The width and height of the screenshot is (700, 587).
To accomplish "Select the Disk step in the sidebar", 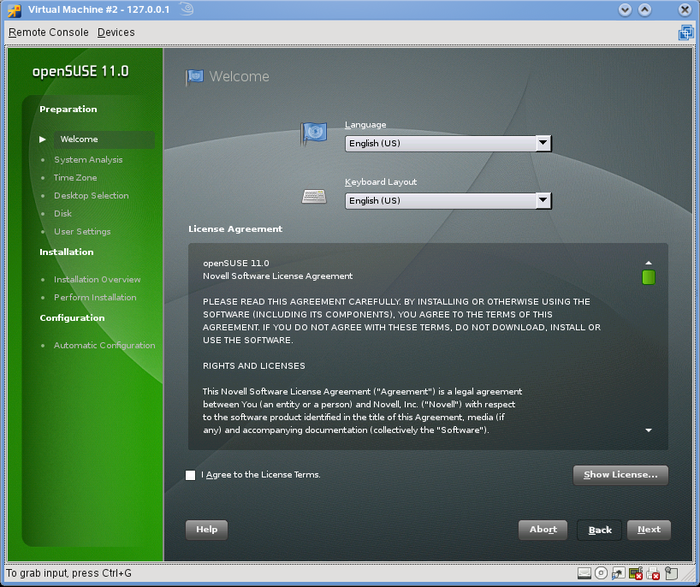I will [x=63, y=213].
